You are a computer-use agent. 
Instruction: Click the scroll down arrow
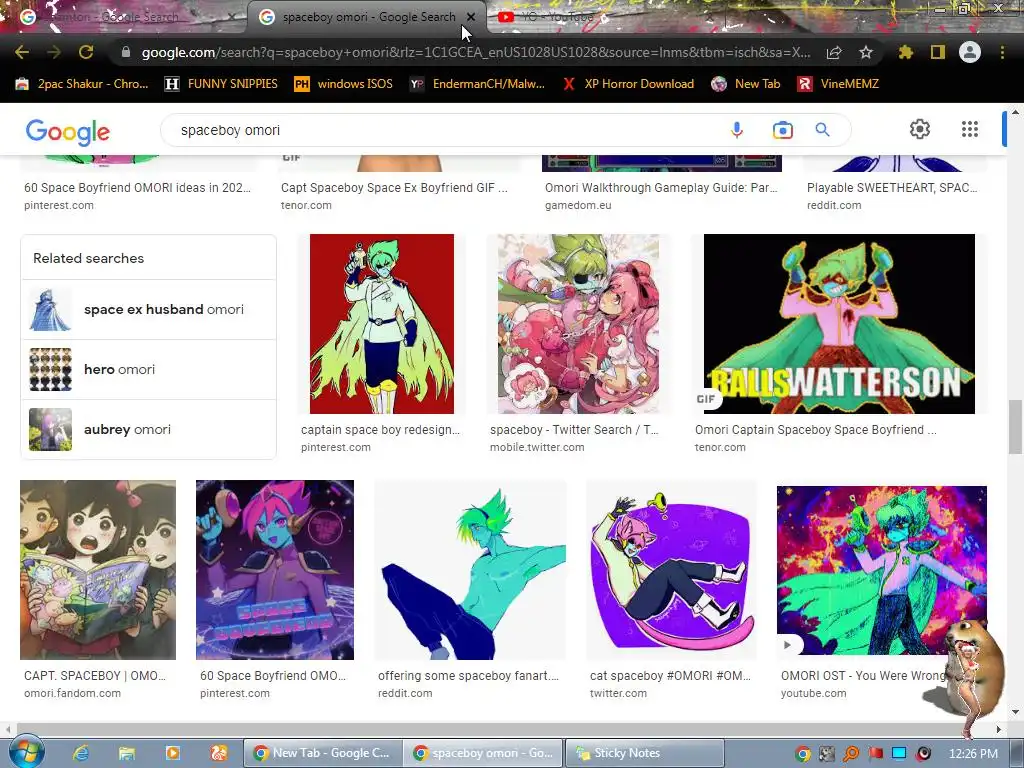click(1016, 712)
